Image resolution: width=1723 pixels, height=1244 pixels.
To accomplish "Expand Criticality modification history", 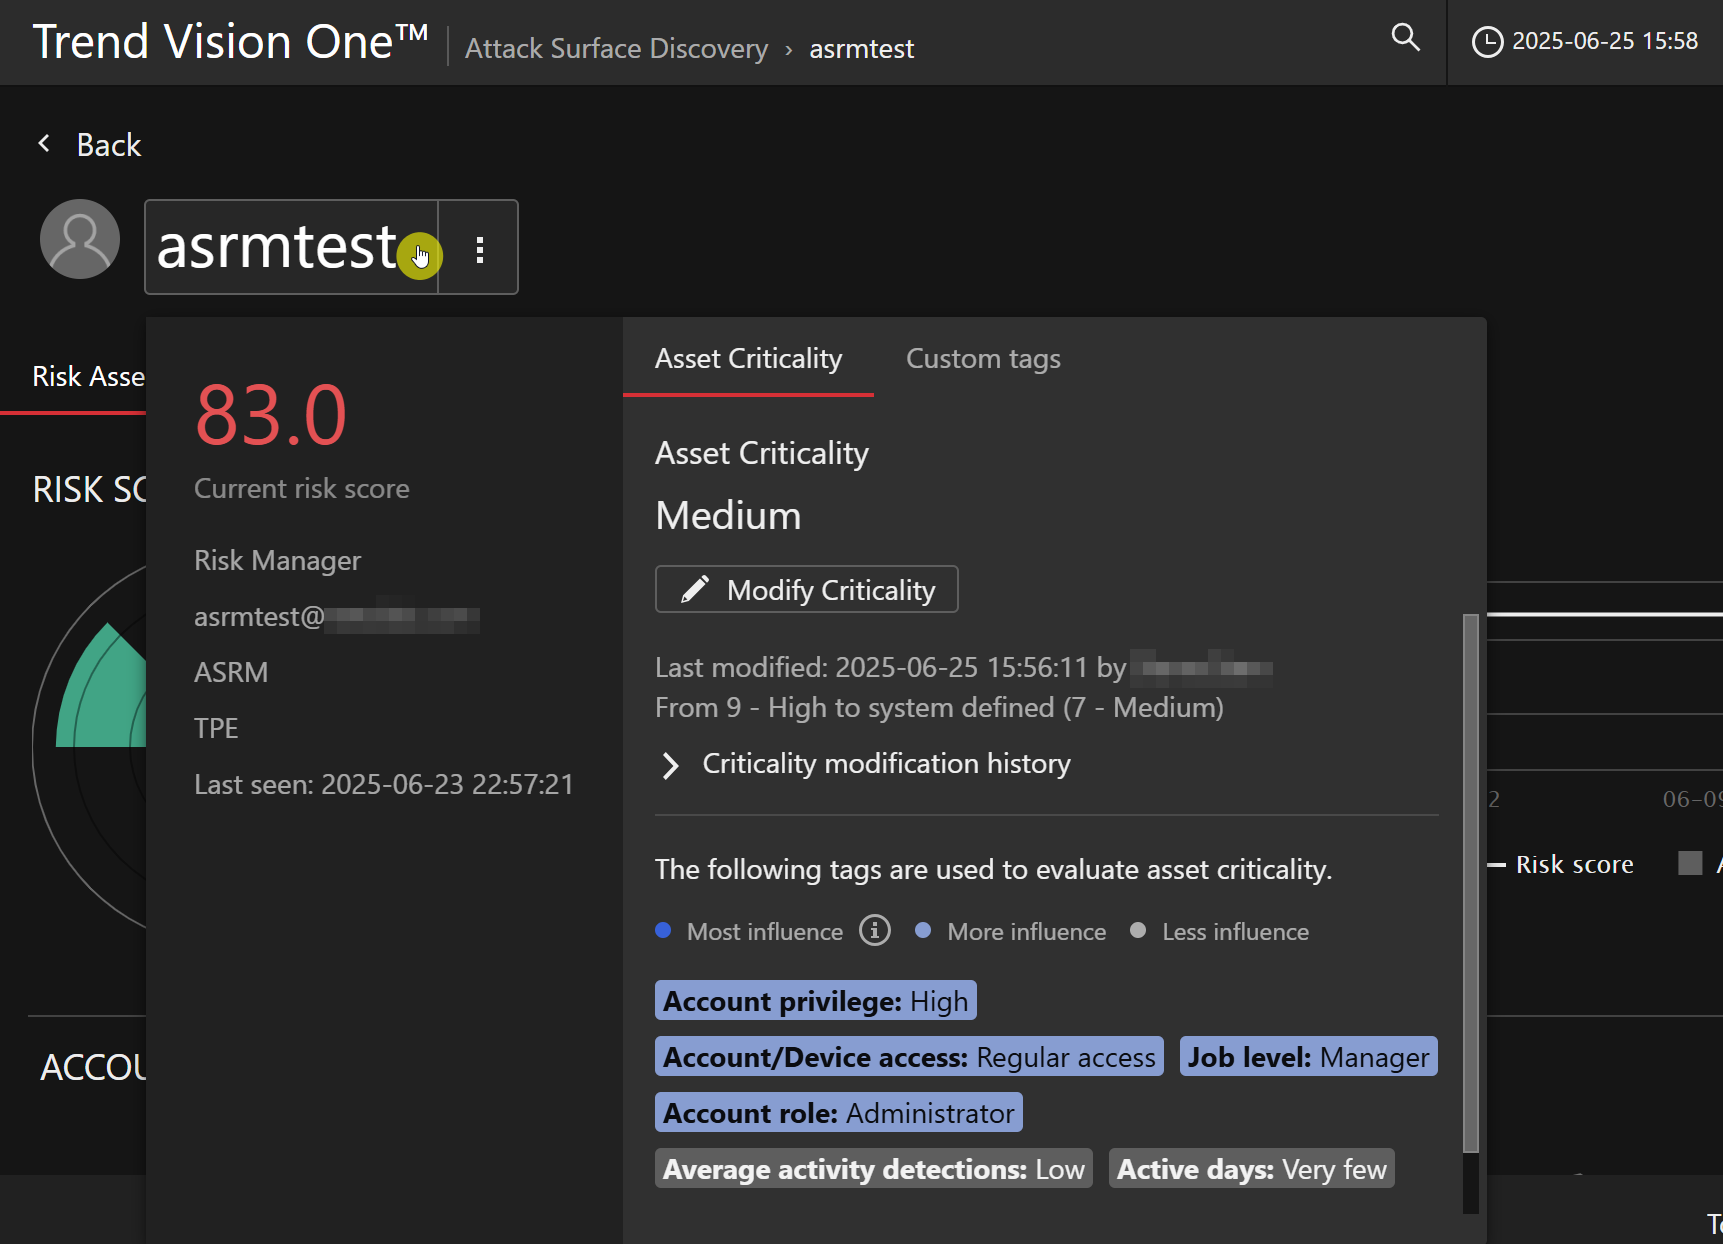I will pos(671,765).
